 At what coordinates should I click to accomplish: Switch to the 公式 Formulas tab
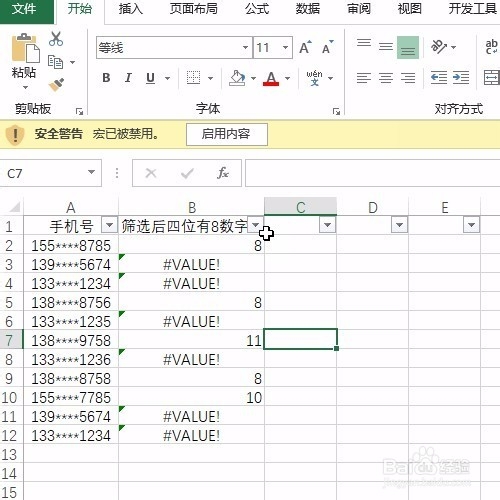click(257, 9)
